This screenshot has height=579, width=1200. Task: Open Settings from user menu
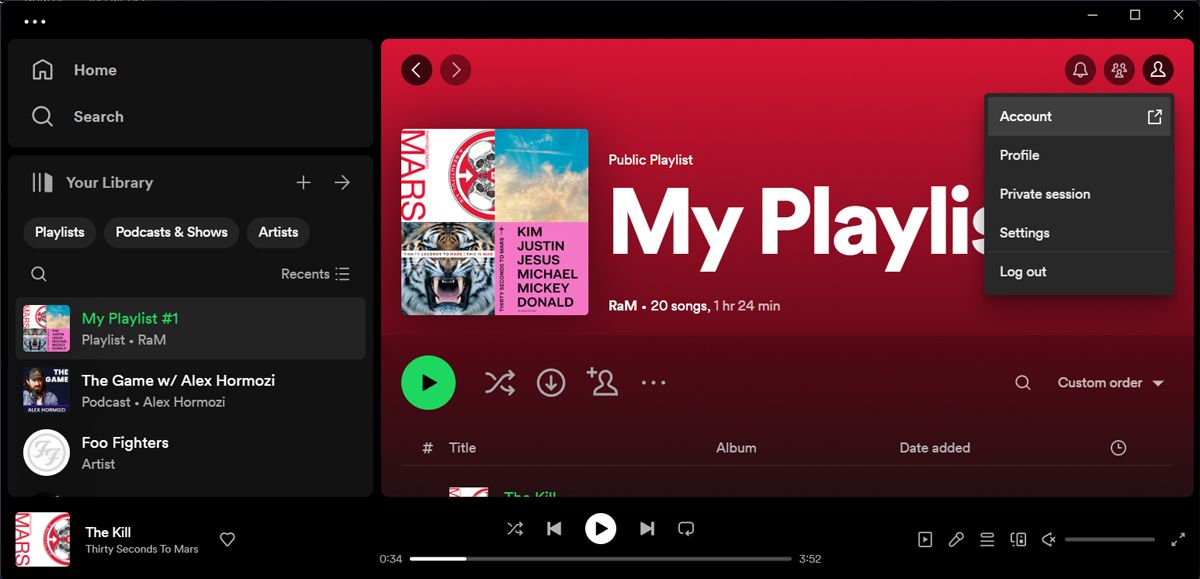point(1079,233)
